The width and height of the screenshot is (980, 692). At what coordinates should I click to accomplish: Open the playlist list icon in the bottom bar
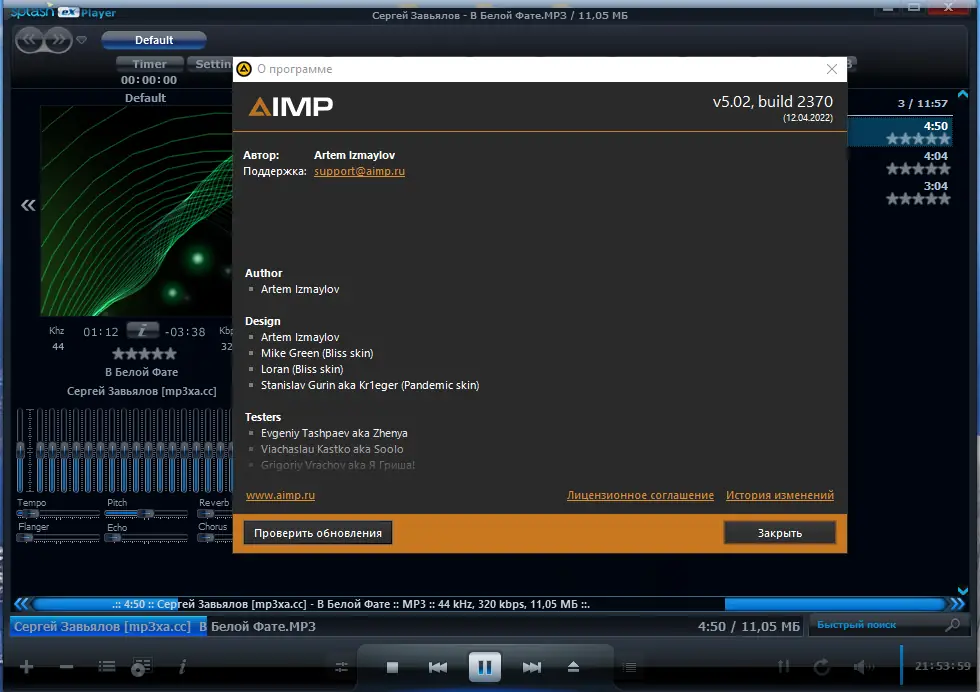point(107,667)
